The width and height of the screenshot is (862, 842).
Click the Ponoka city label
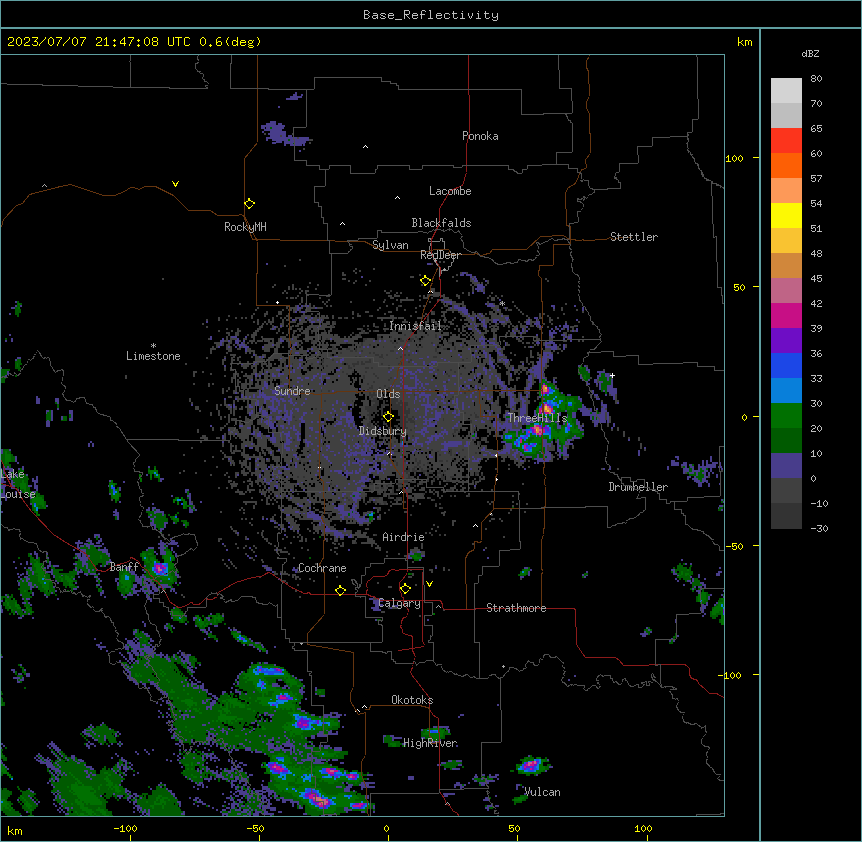tap(480, 136)
